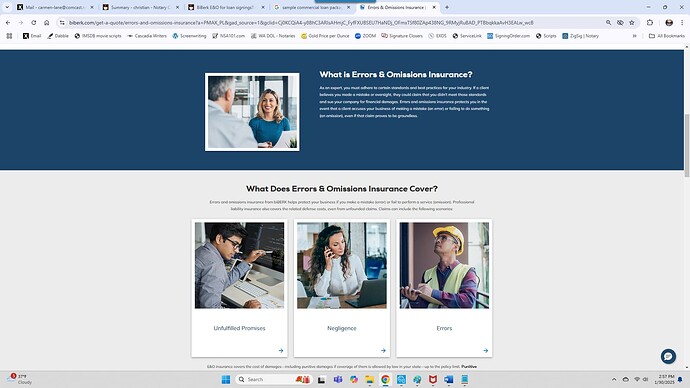Open the All Bookmarks folder
The width and height of the screenshot is (690, 388).
pyautogui.click(x=667, y=36)
